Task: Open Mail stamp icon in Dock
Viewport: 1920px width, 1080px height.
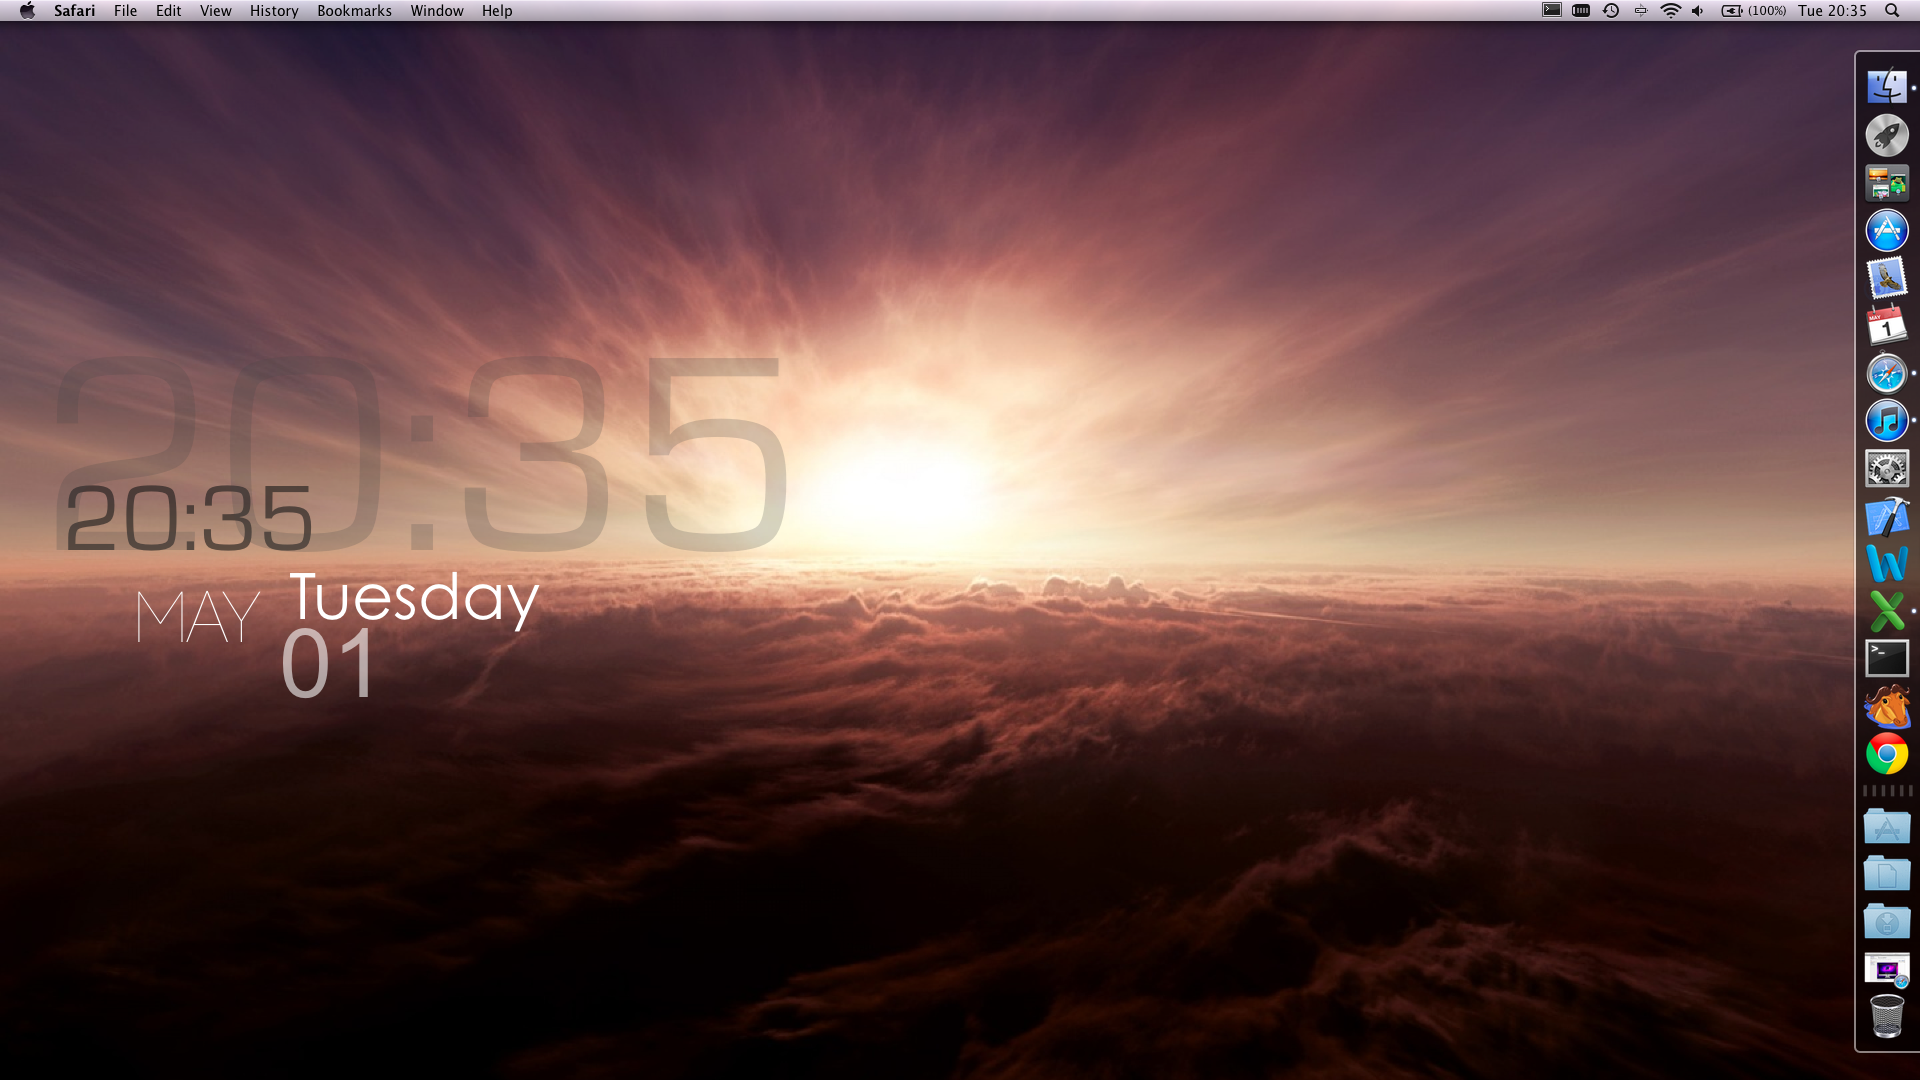Action: [1886, 279]
